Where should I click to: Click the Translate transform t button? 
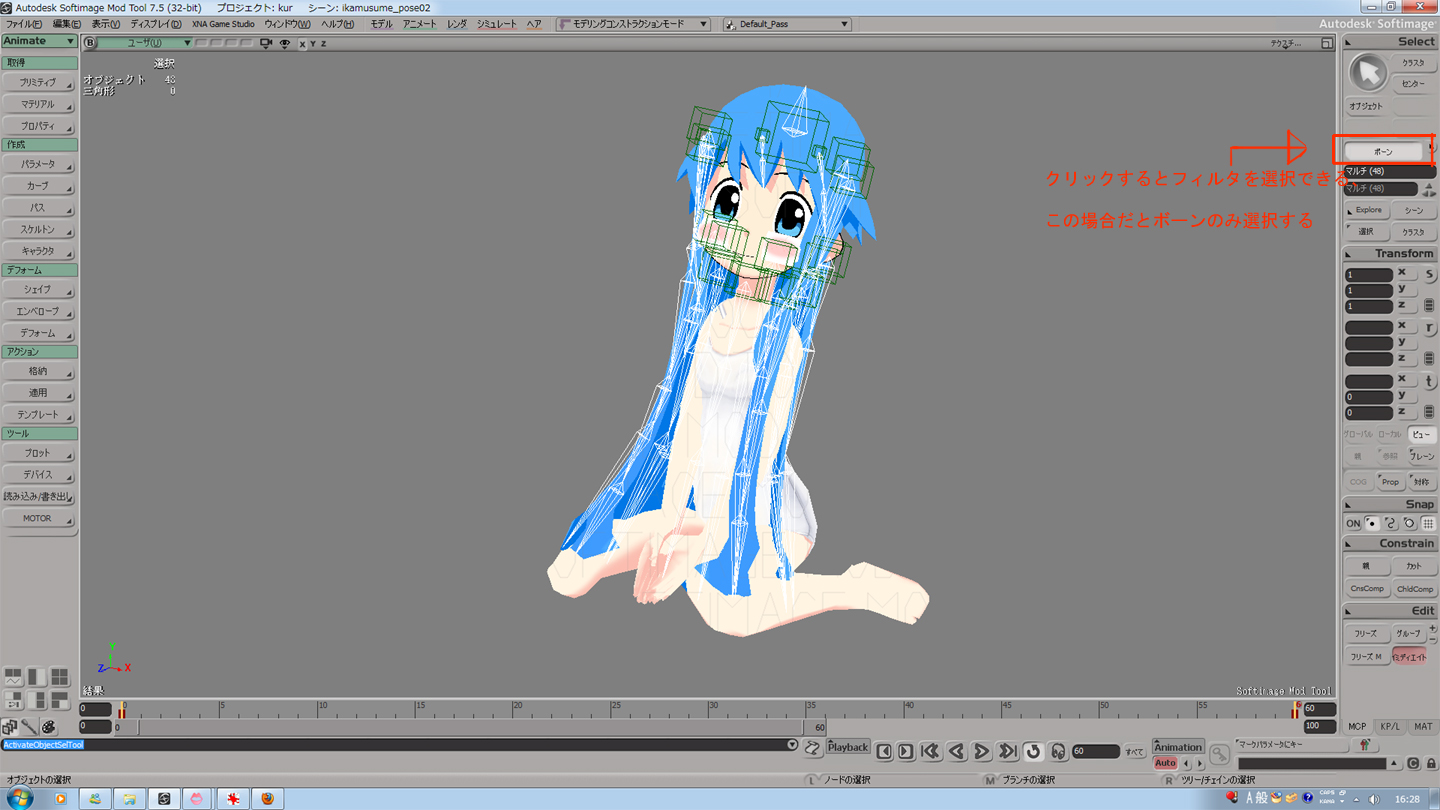point(1429,382)
